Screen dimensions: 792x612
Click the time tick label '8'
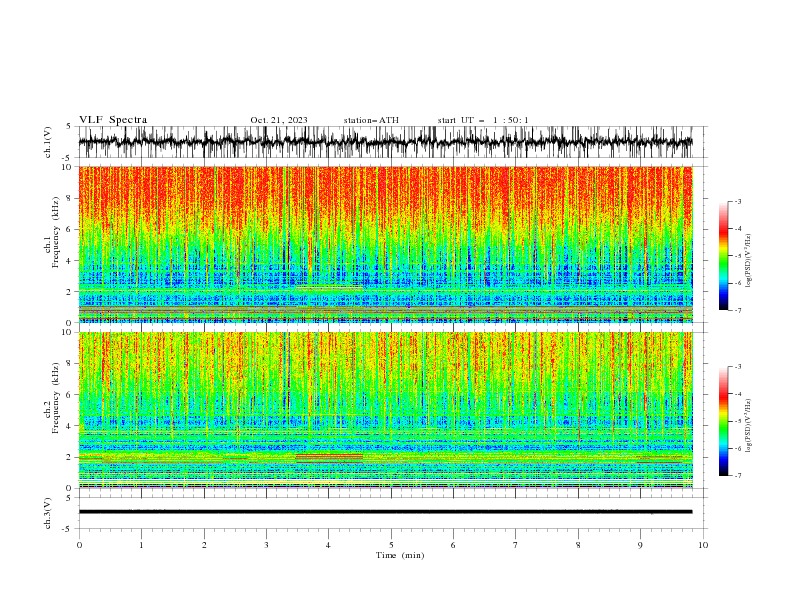coord(578,545)
